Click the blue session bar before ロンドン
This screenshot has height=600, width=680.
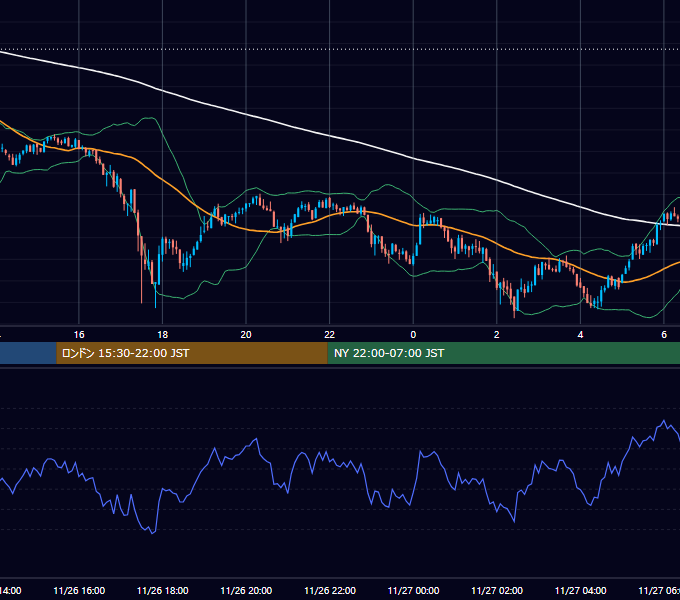(28, 353)
